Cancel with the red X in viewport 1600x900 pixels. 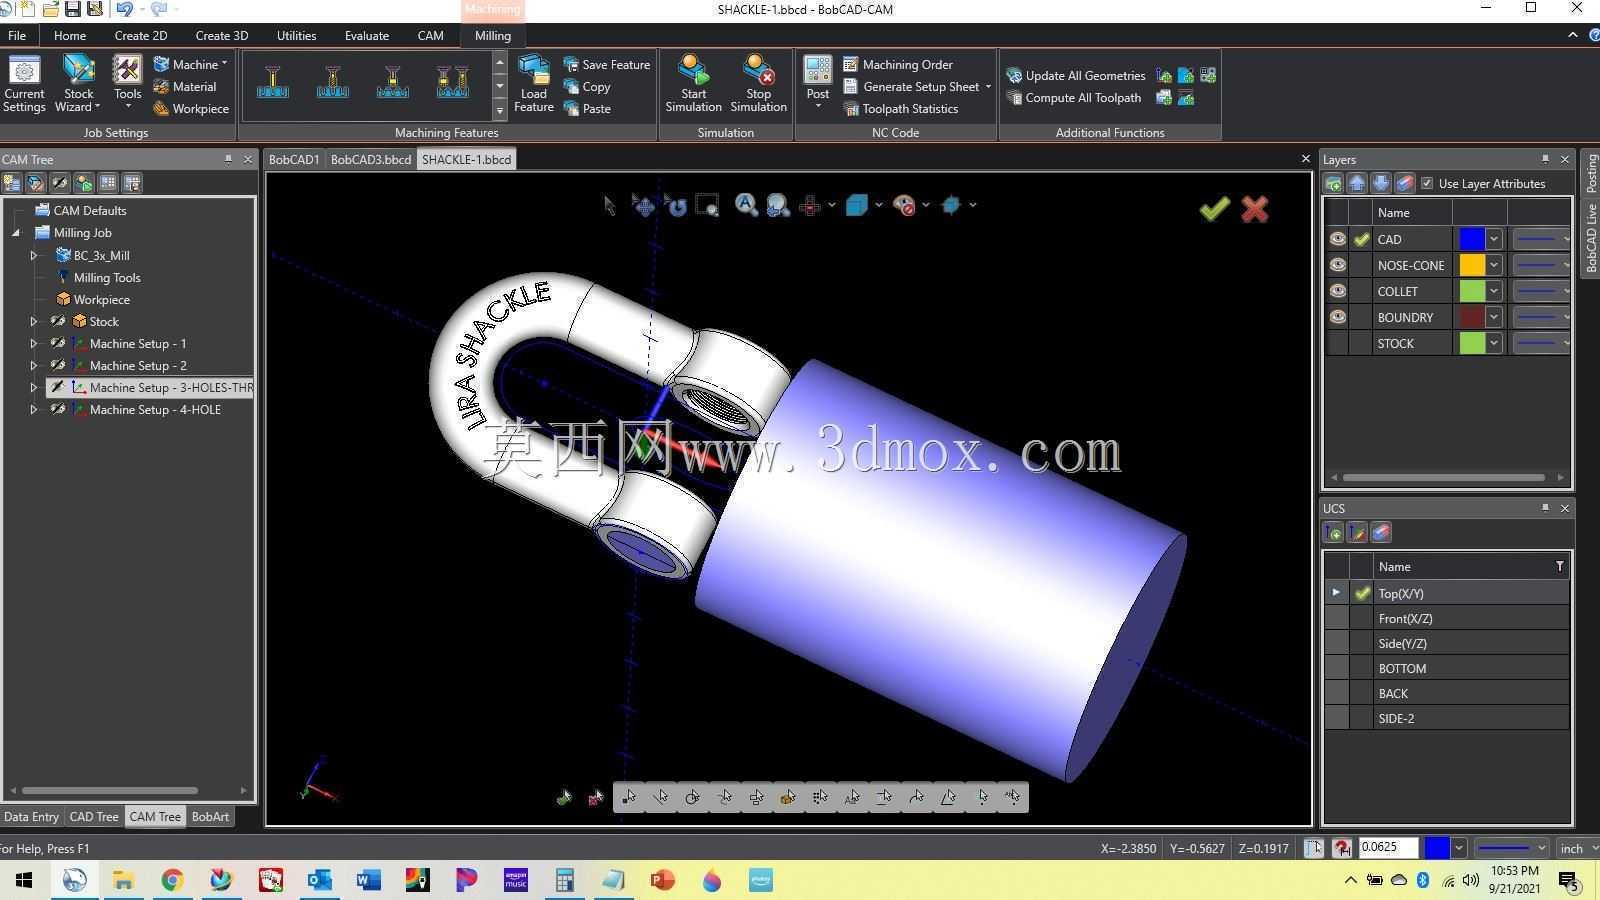click(x=1254, y=208)
